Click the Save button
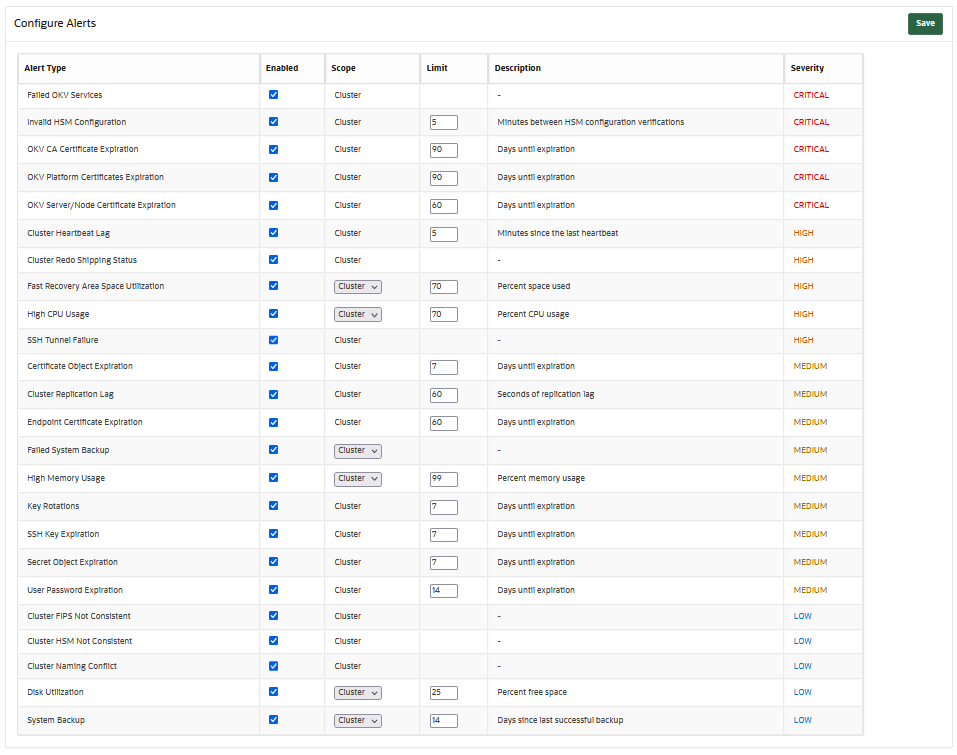 point(923,23)
